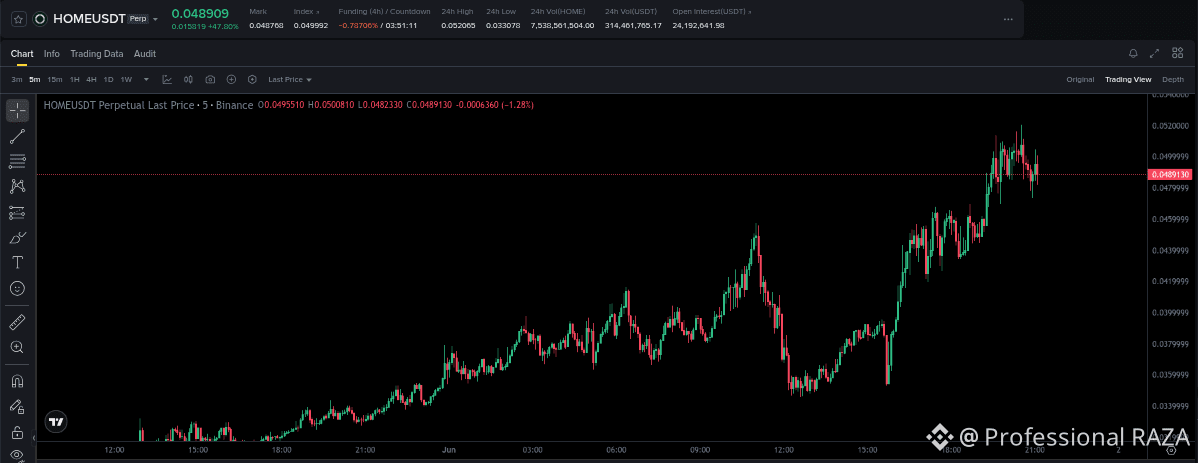Open the hexagon chart settings icon

coord(252,79)
